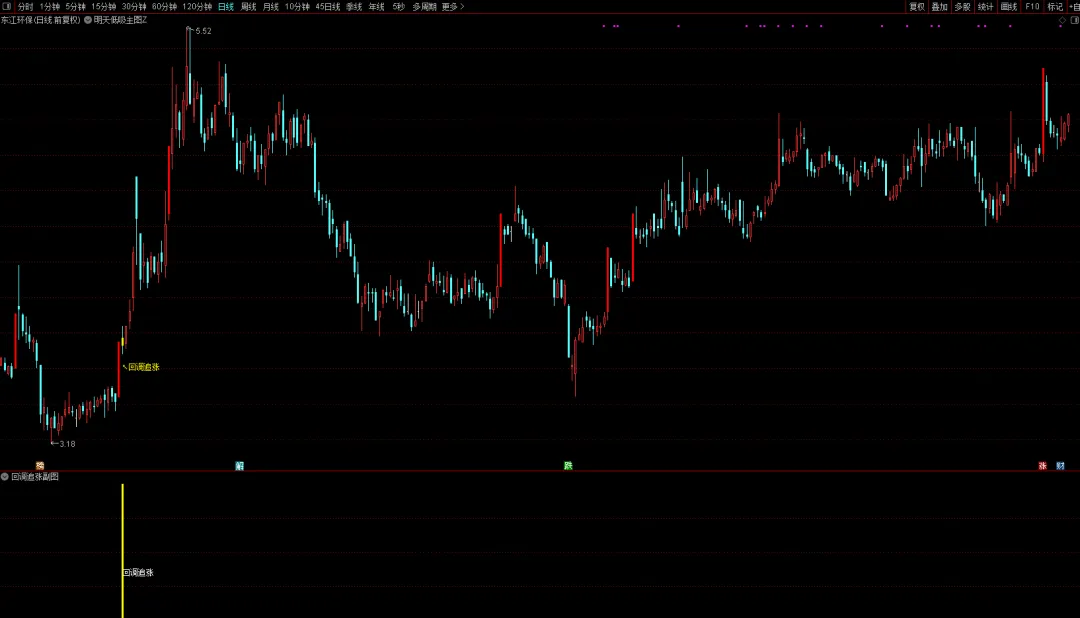Click the 叠加 overlay button
Viewport: 1080px width, 618px height.
pos(940,6)
